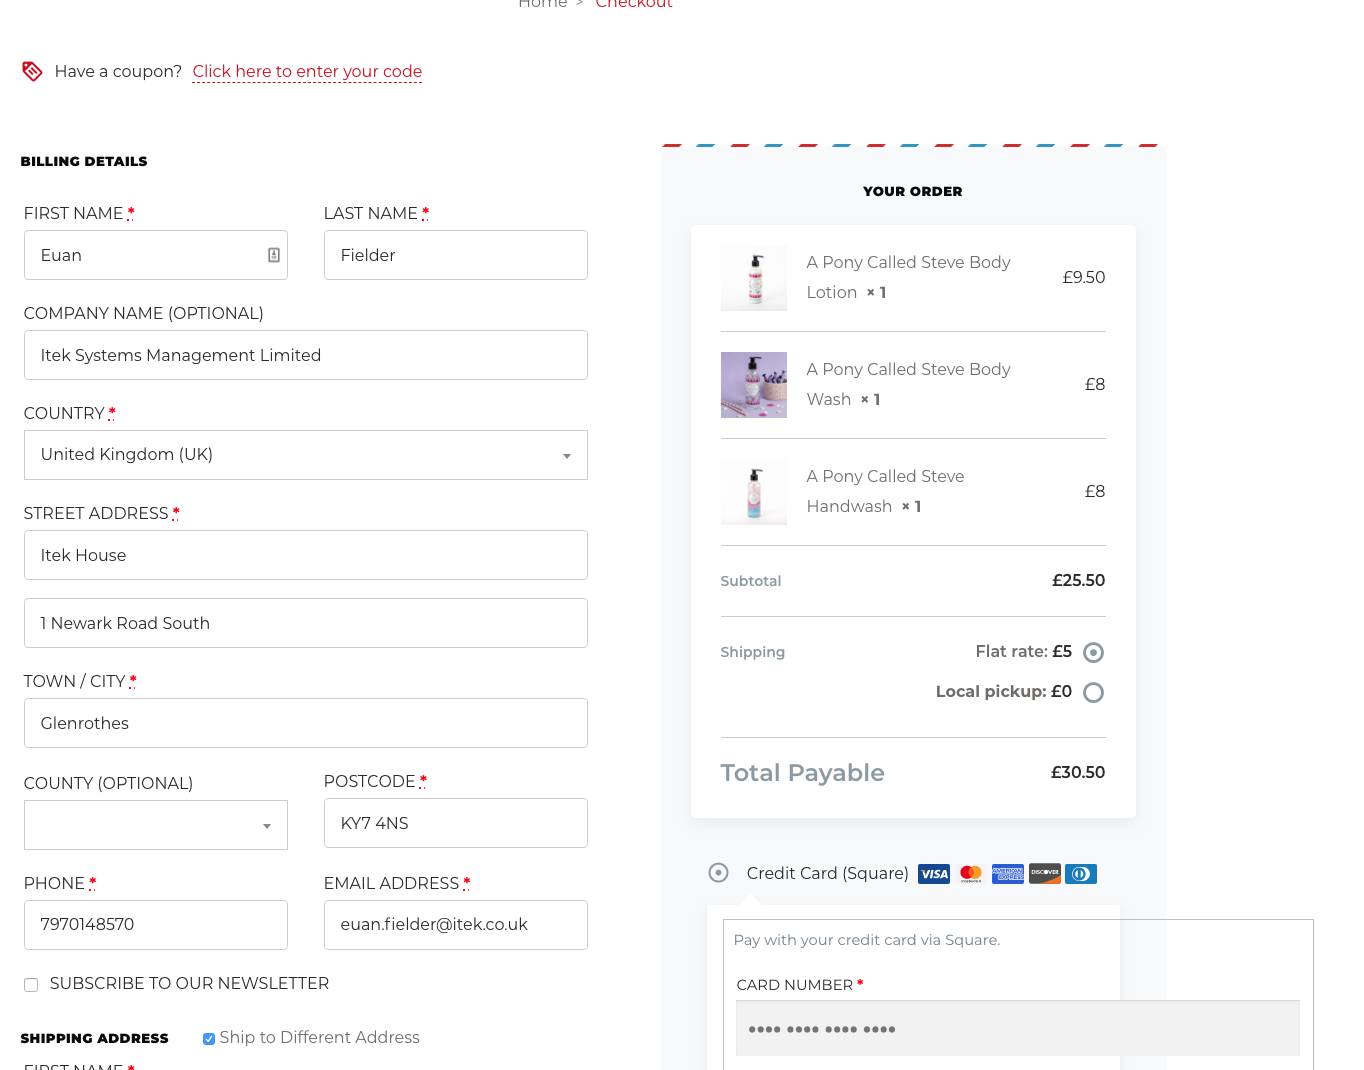Click the Billing Details heading
1364x1070 pixels.
84,161
